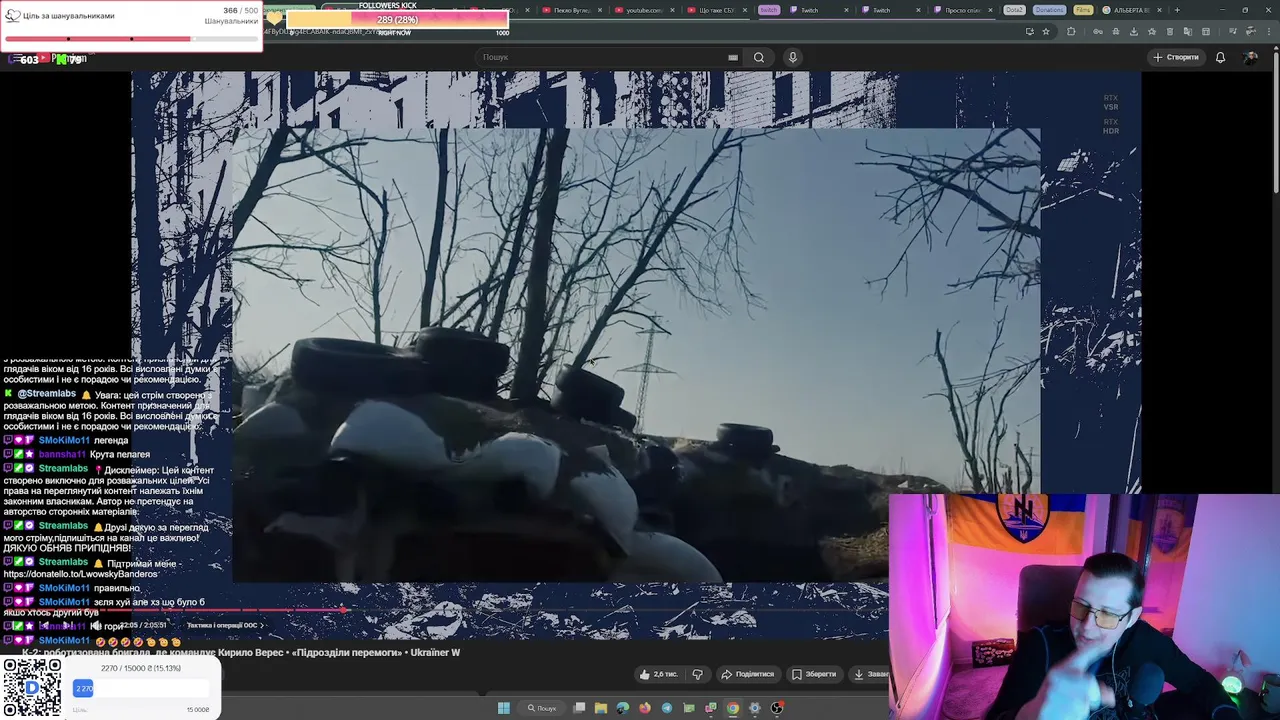The image size is (1280, 720).
Task: Click the Створити create button
Action: coord(1175,57)
